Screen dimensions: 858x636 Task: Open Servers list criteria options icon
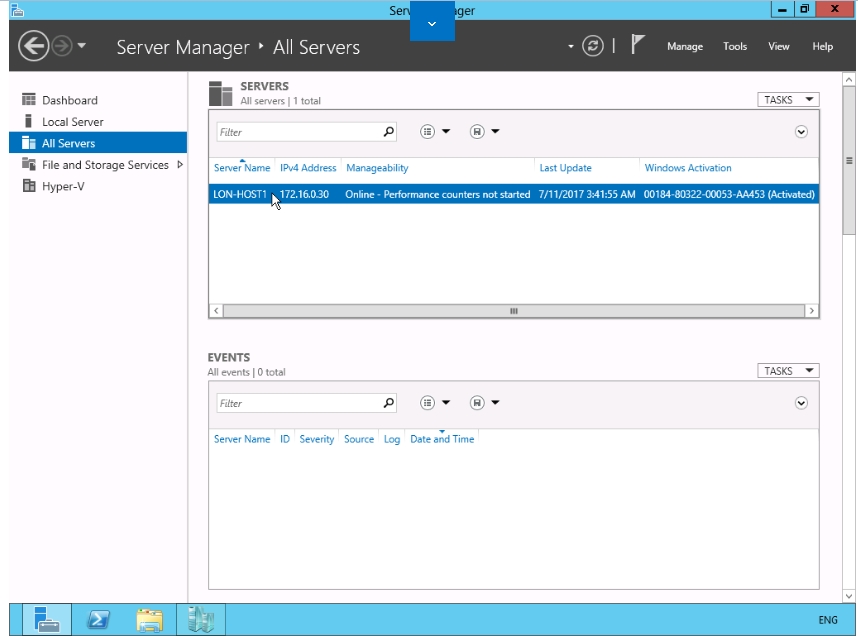(x=427, y=131)
